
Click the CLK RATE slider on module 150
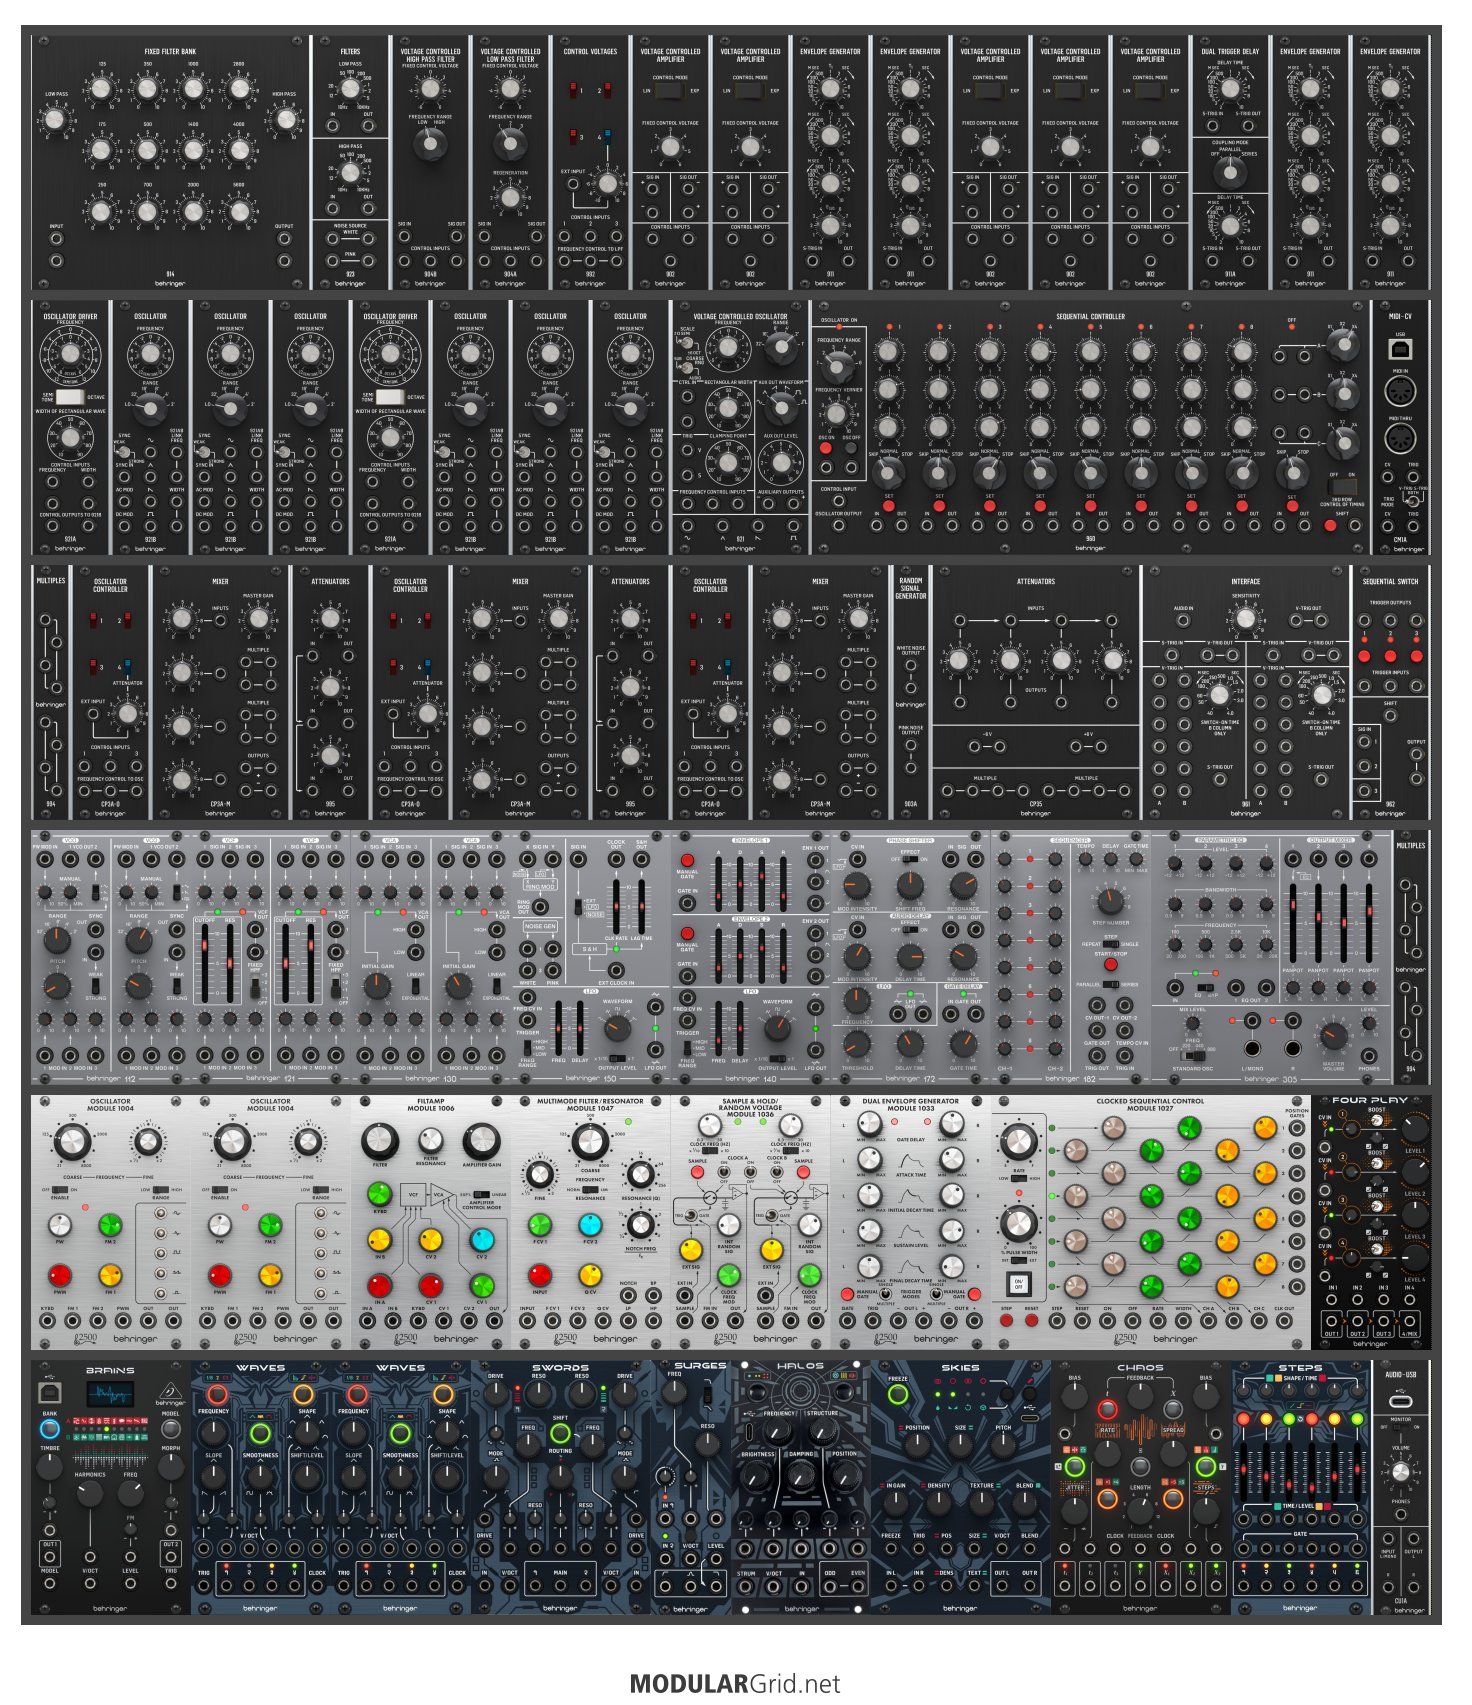coord(615,905)
